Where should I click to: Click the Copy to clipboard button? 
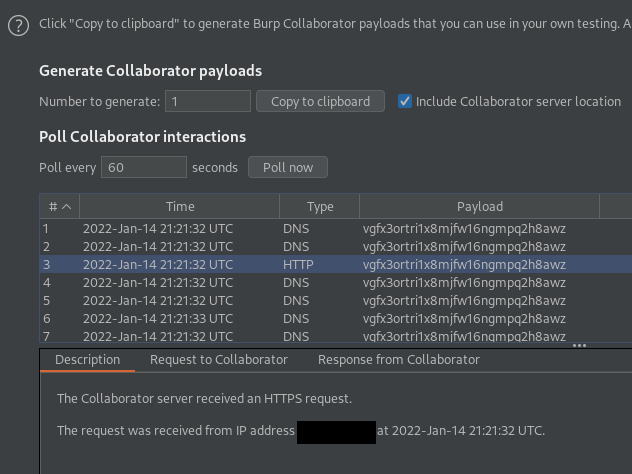[320, 101]
